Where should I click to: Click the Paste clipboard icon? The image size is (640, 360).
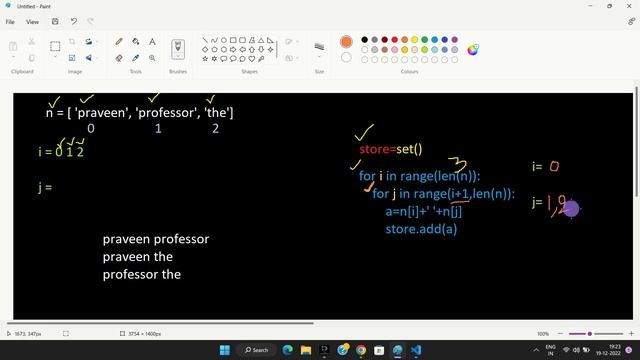[x=13, y=46]
